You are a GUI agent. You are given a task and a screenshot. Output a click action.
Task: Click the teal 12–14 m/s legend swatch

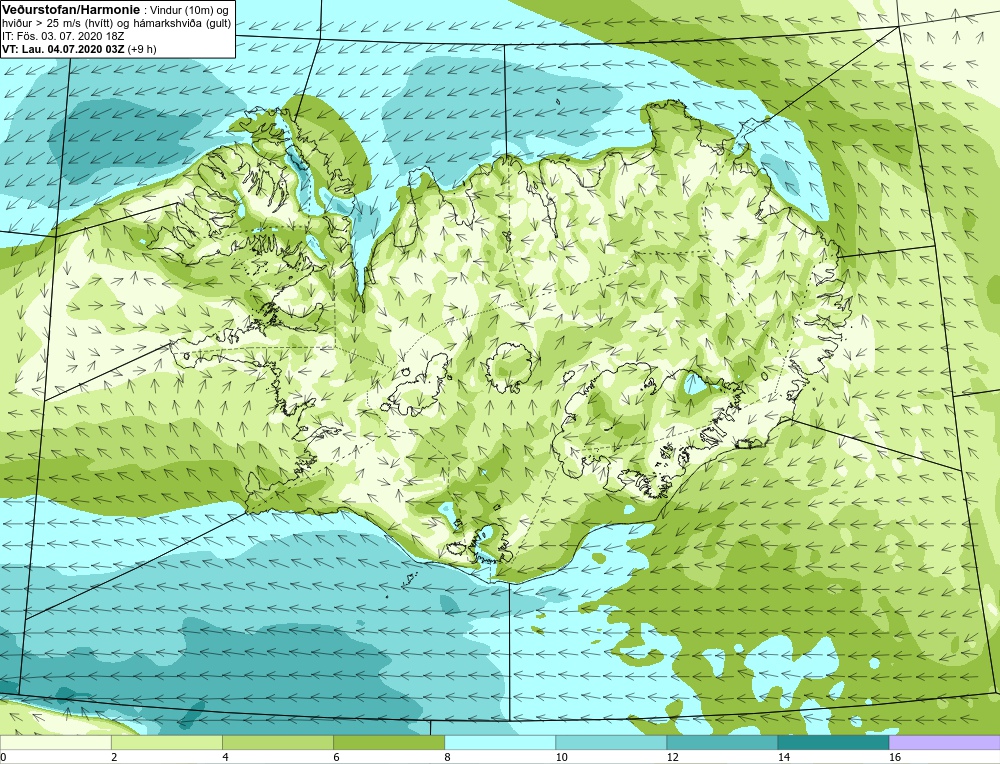point(721,742)
